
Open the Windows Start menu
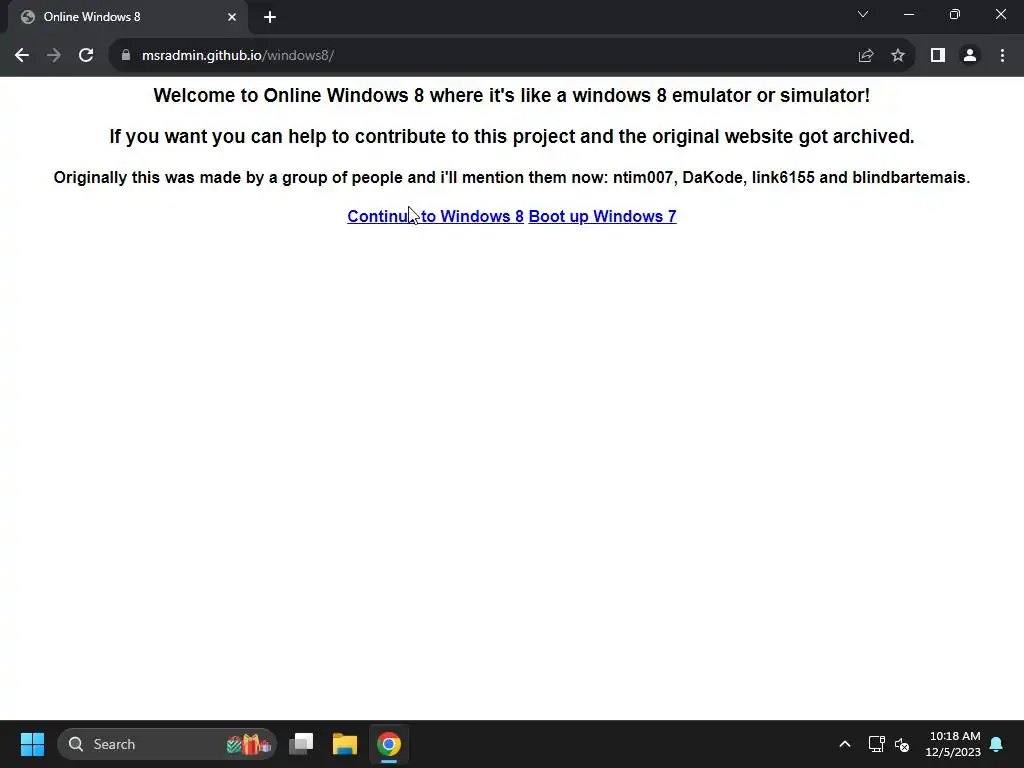pyautogui.click(x=32, y=744)
